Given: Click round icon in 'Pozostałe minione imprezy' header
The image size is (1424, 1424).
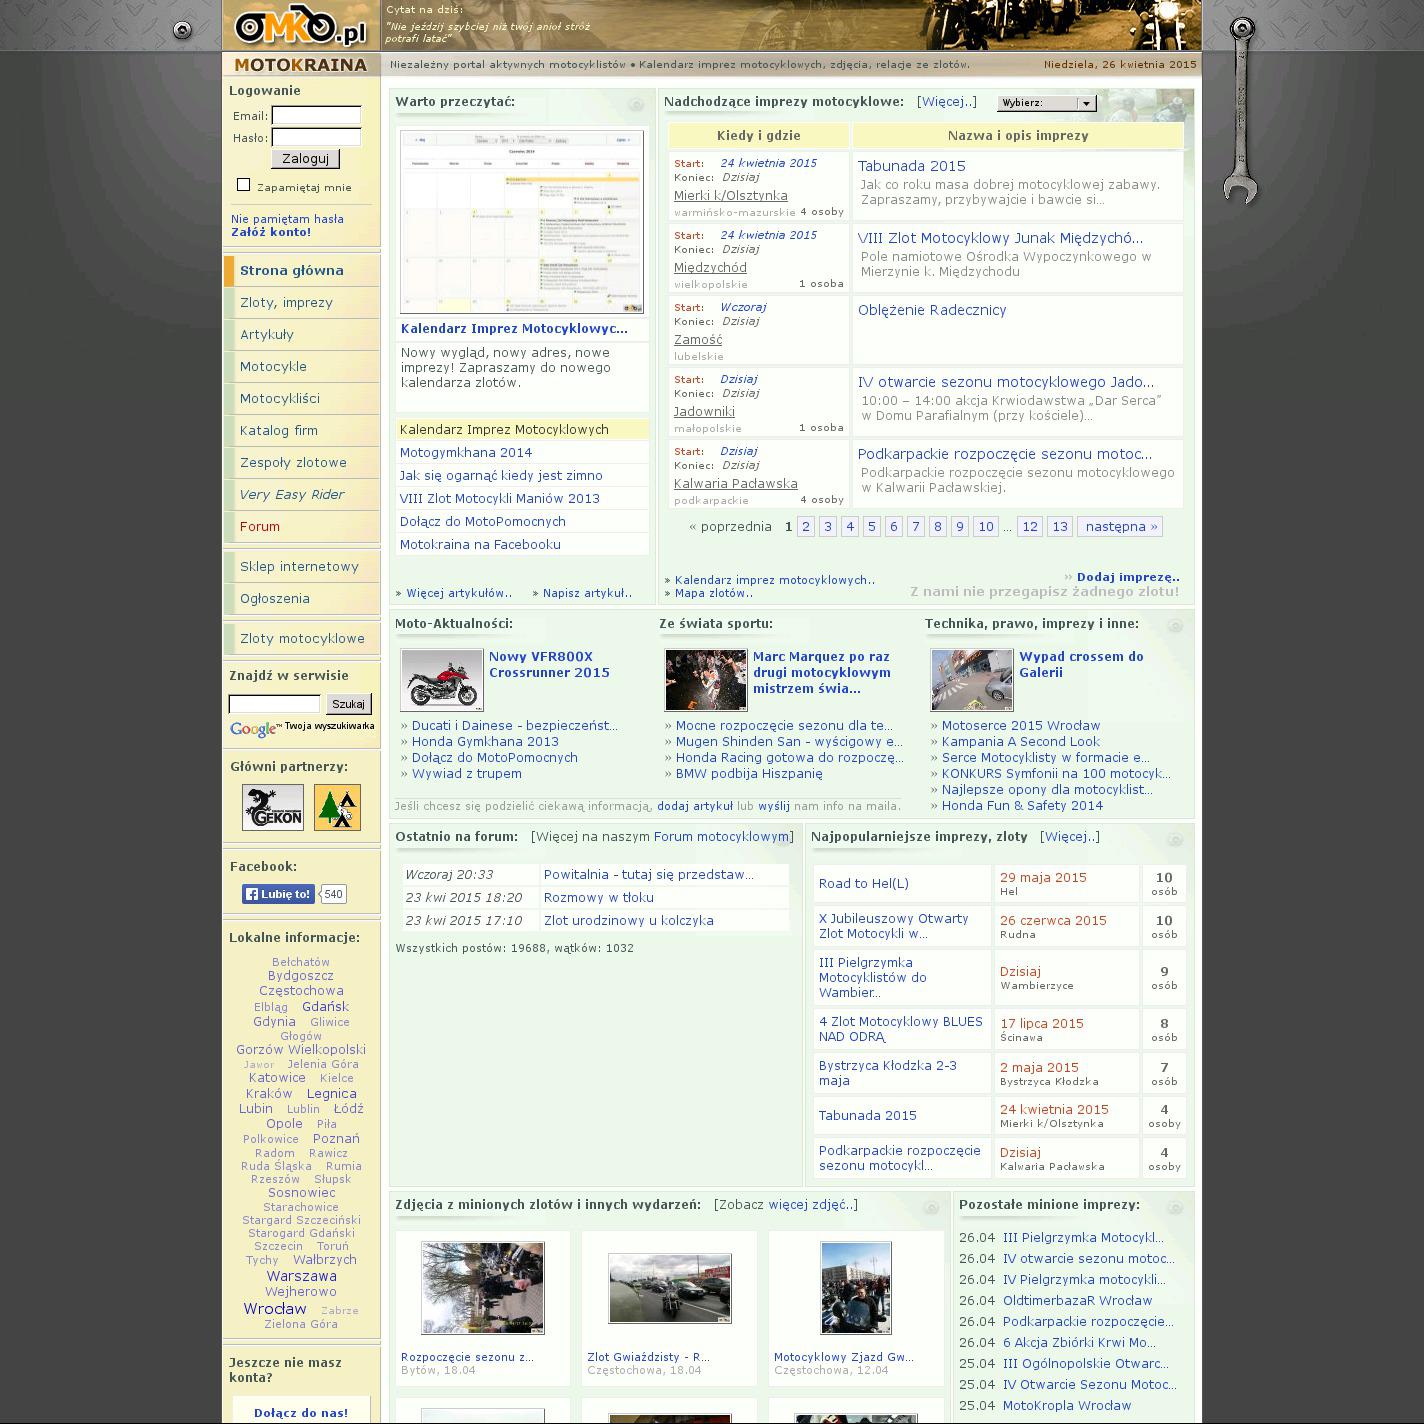Looking at the screenshot, I should coord(1175,1208).
